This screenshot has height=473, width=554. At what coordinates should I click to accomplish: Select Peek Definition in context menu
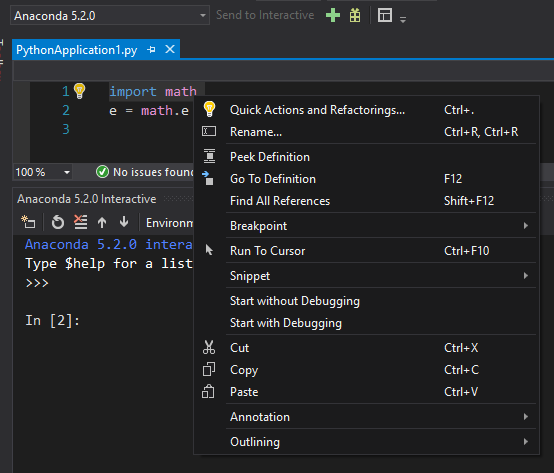pos(366,157)
